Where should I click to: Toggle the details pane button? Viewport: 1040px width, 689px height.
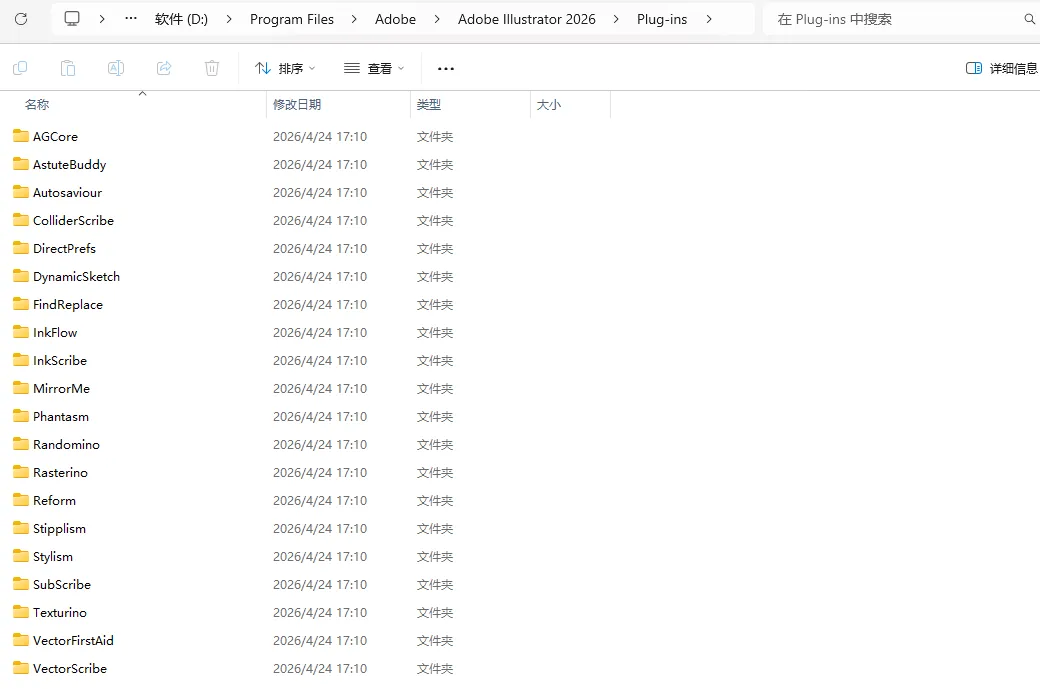tap(1001, 68)
